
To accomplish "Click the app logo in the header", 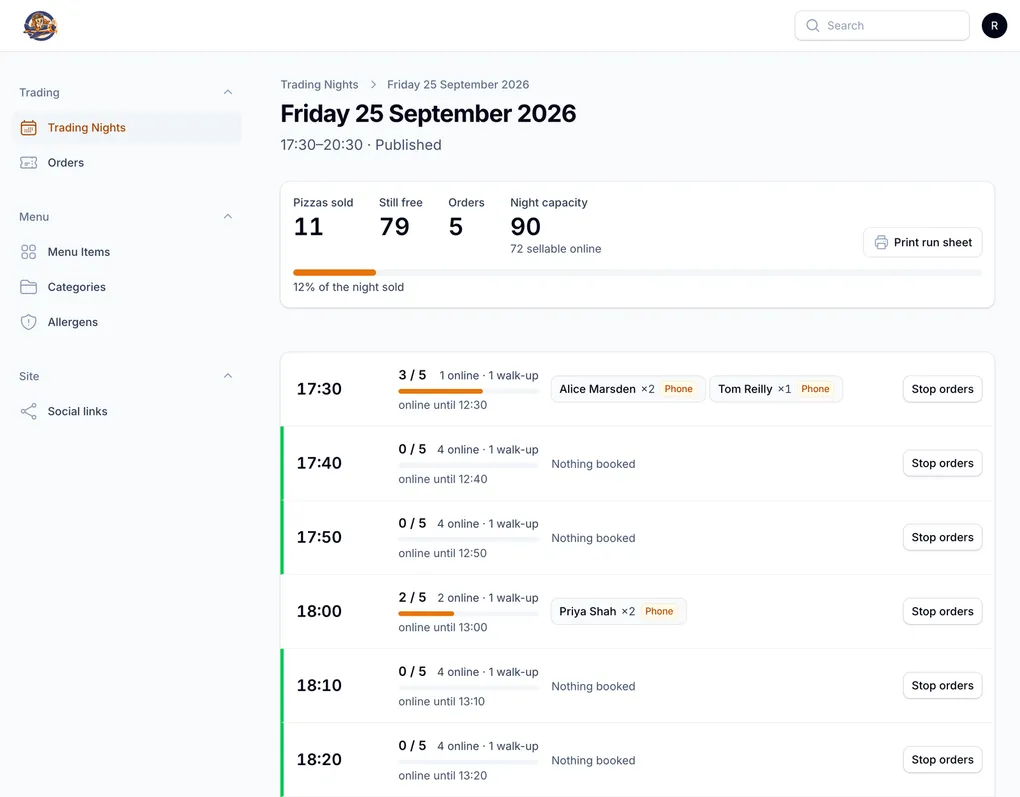I will click(x=40, y=26).
